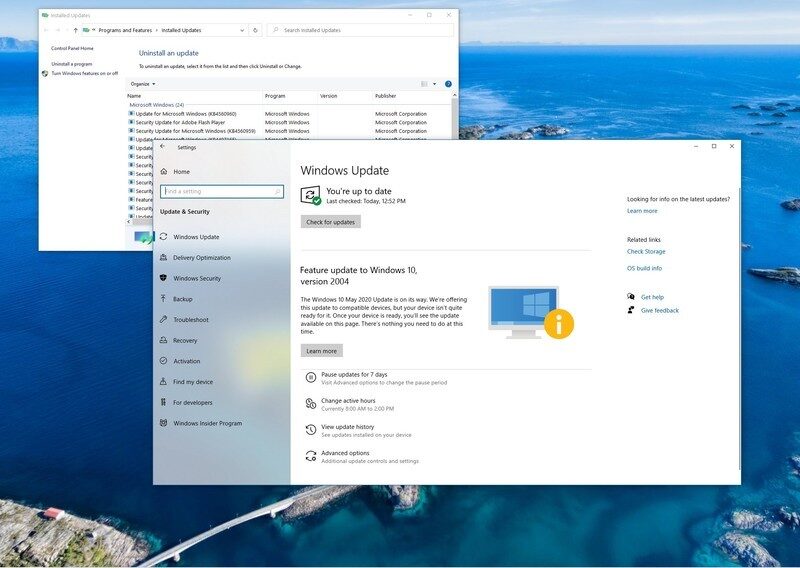Click the shield icon for Windows Security
Screen dimensions: 800x568
tap(163, 278)
